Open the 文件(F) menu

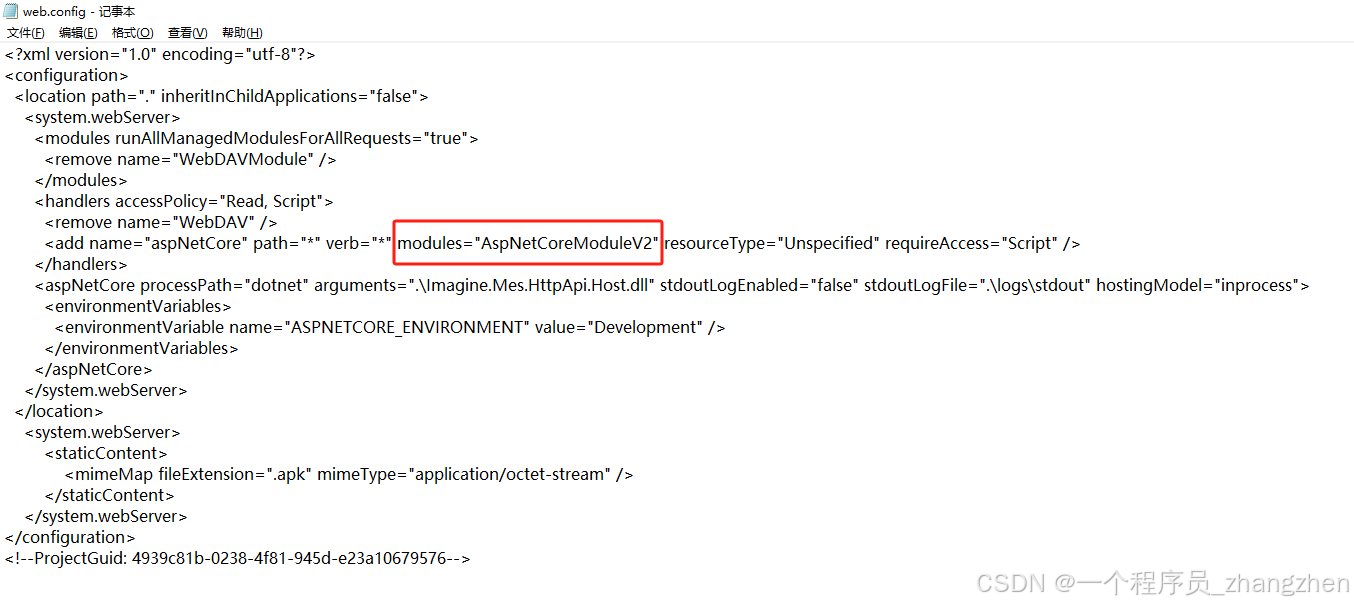point(25,32)
